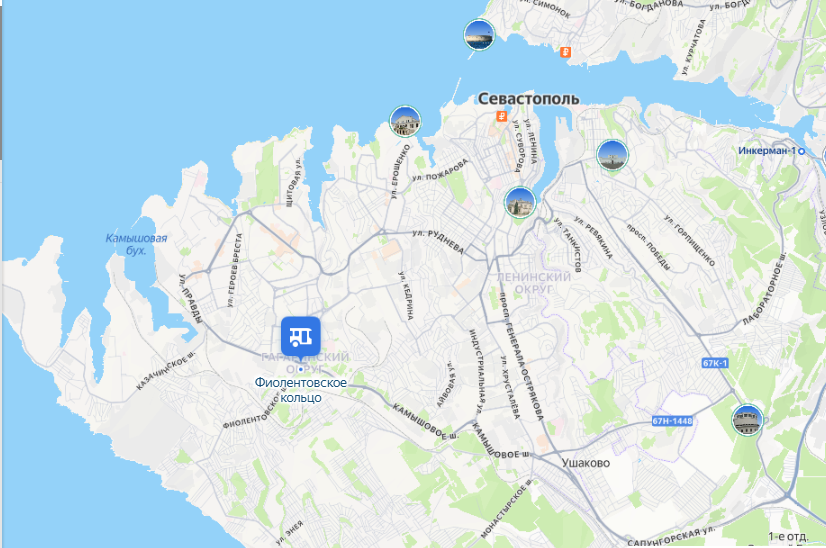This screenshot has width=826, height=548.
Task: Click orange ruble icon below Севастополь label
Action: (x=502, y=116)
